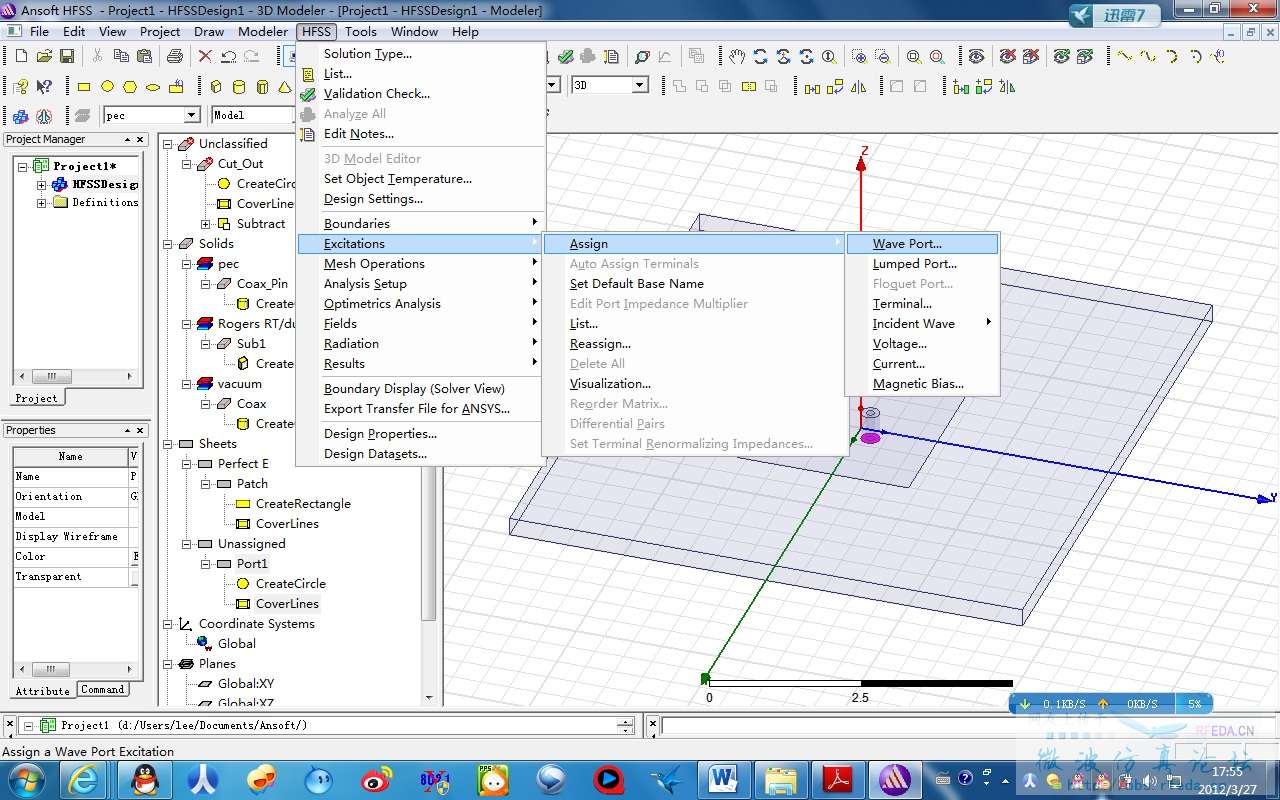Expand the Subtract tree node
1280x800 pixels.
[x=206, y=224]
